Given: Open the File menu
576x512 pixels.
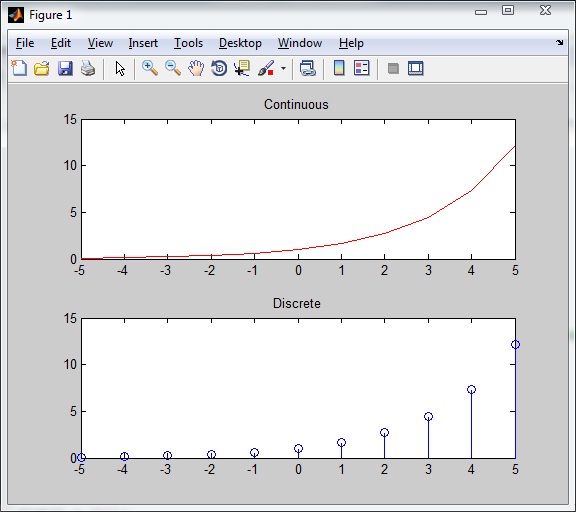Looking at the screenshot, I should 25,43.
